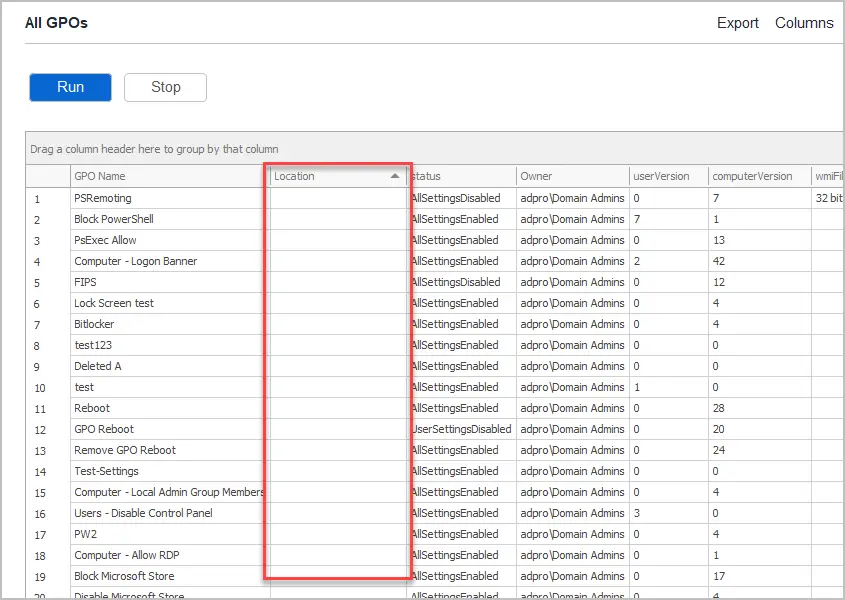Select the test123 GPO name

[x=93, y=346]
